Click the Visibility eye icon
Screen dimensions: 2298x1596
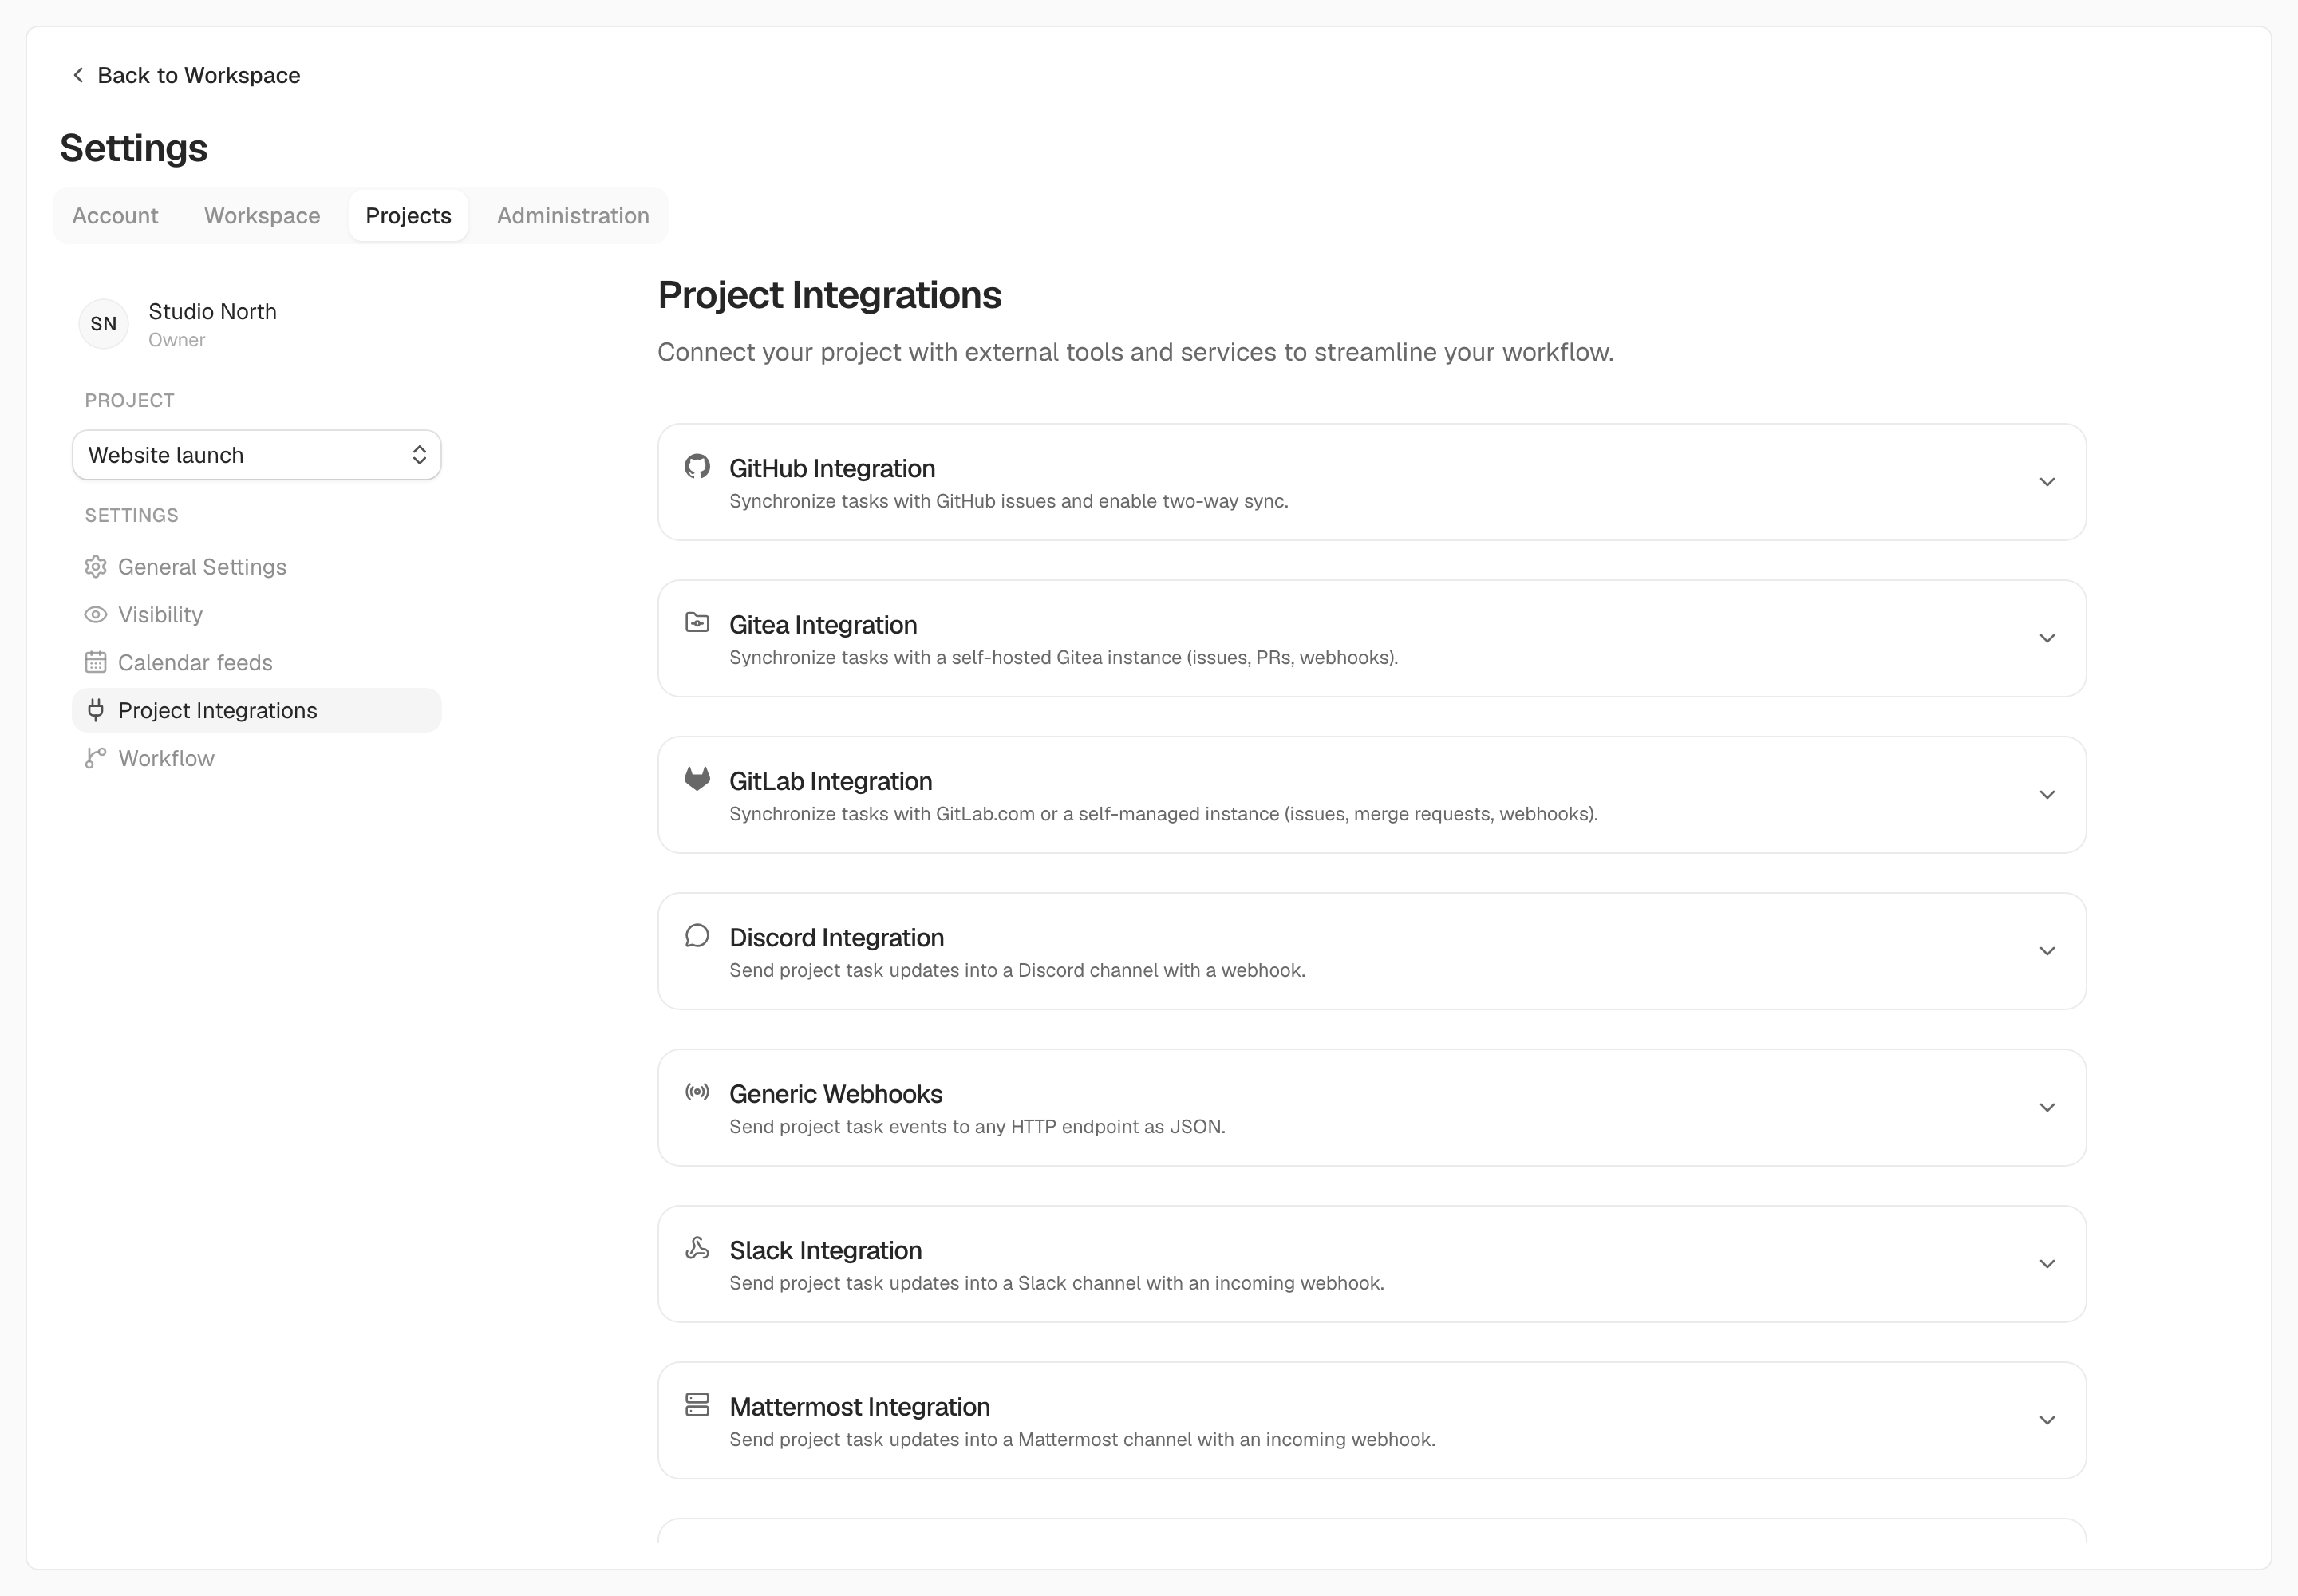click(x=95, y=615)
